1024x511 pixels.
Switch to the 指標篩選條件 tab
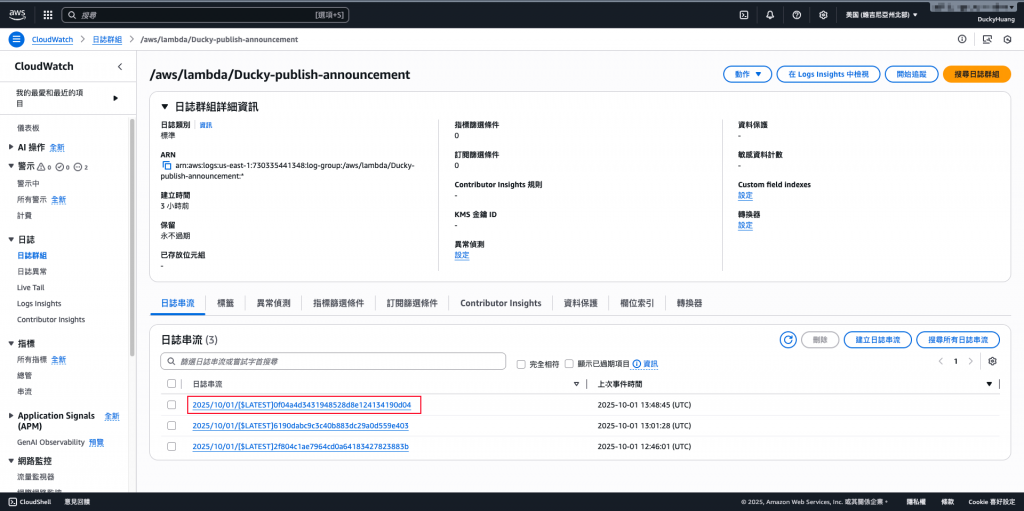coord(338,303)
